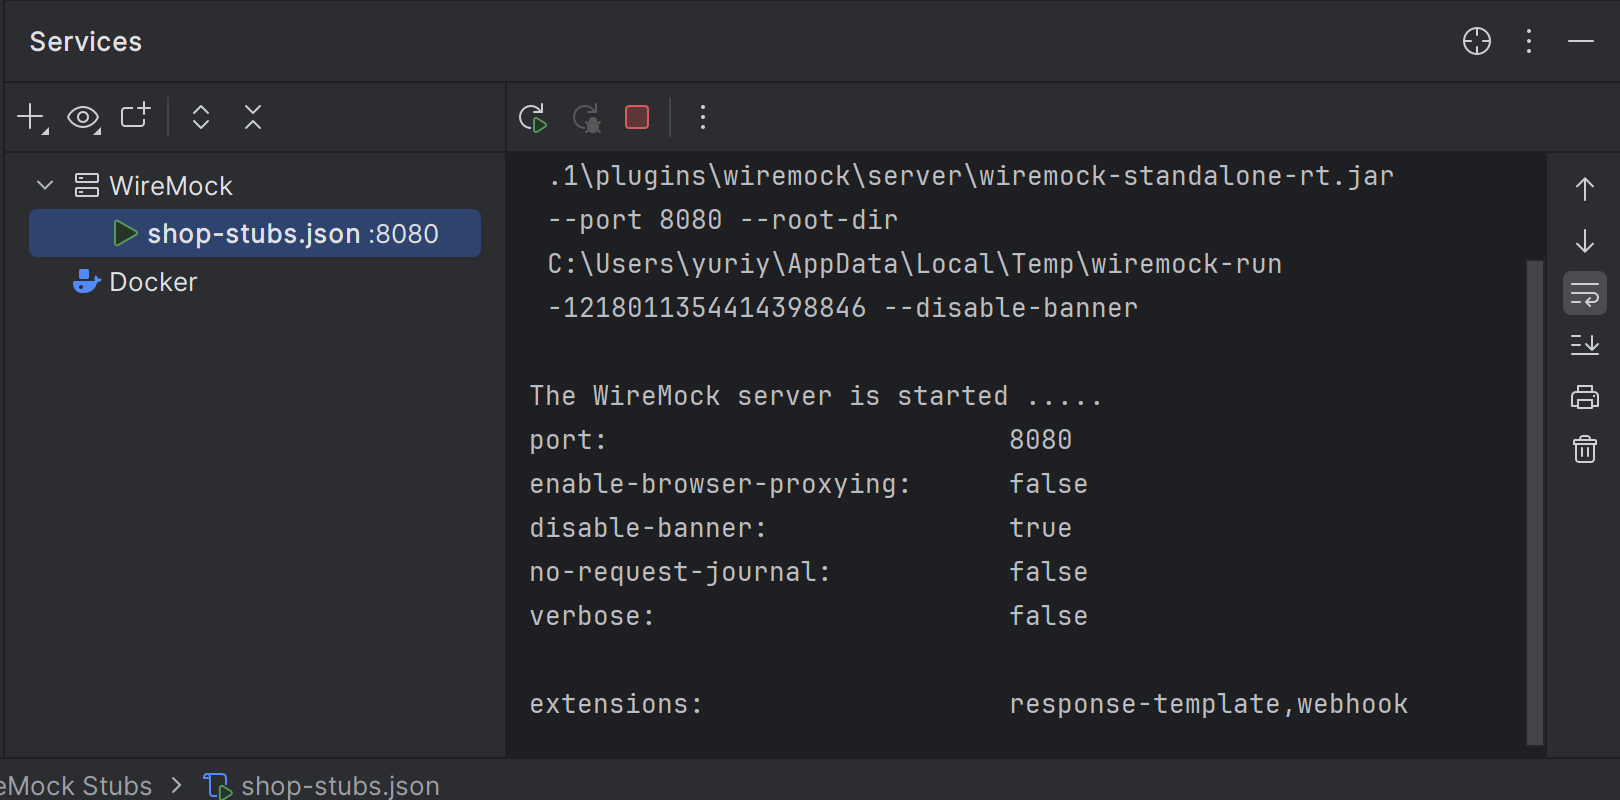Click the WireMock server stack icon

click(87, 185)
